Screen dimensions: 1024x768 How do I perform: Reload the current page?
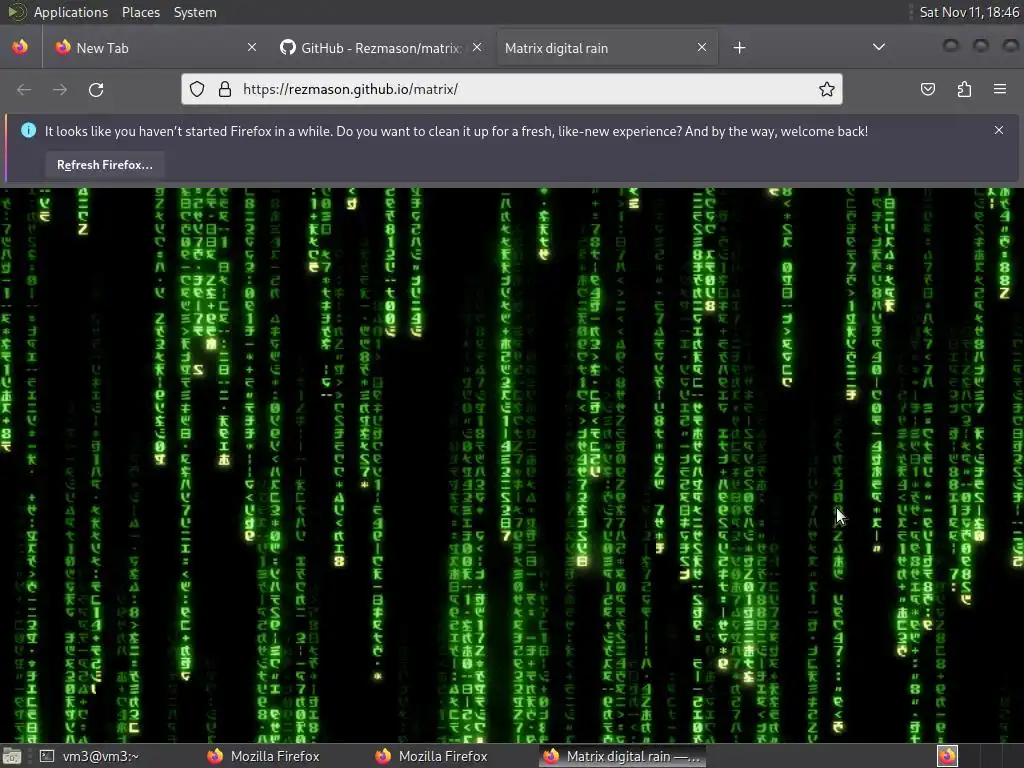pos(96,89)
